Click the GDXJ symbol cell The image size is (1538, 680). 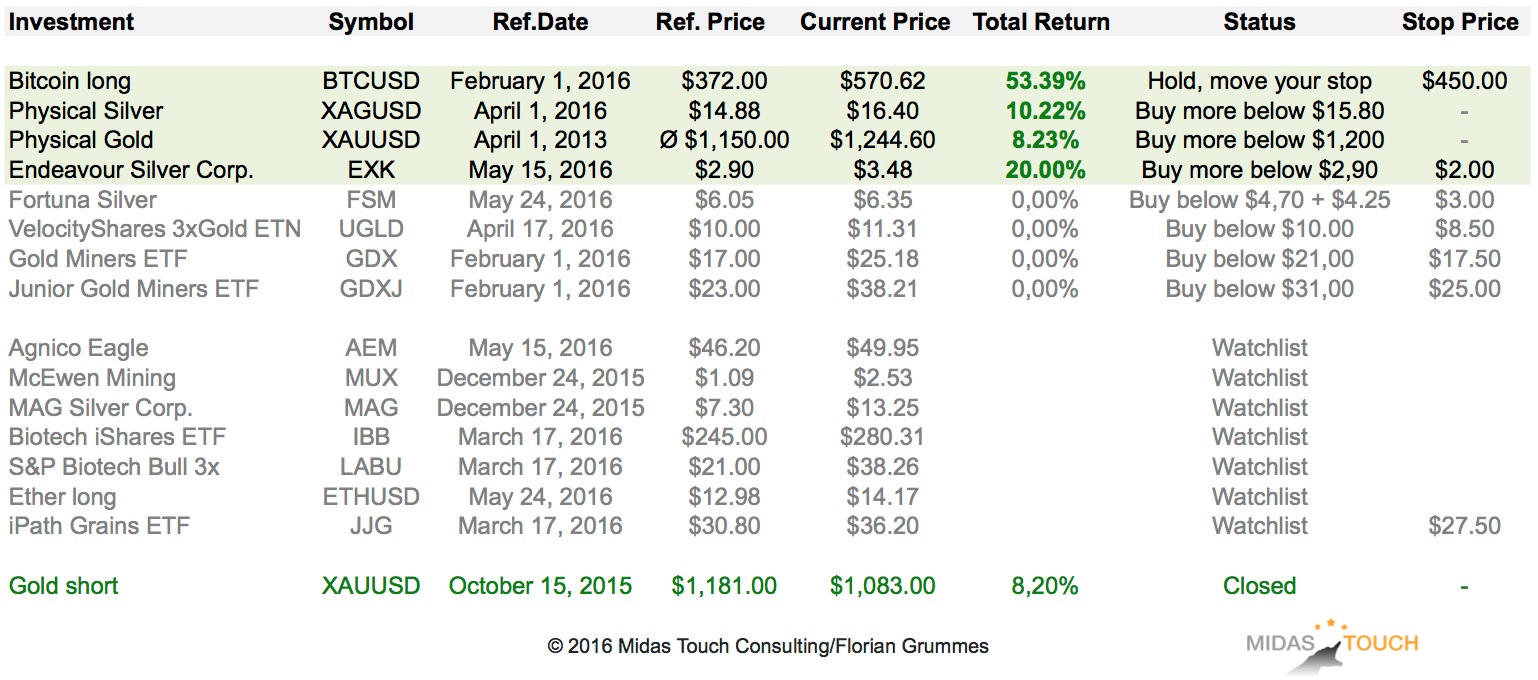coord(371,289)
